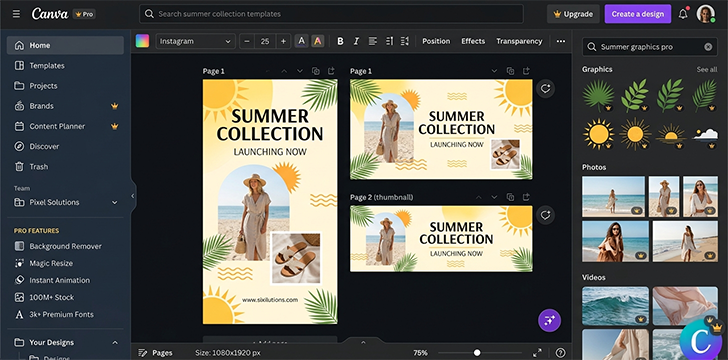Collapse the left sidebar handle
This screenshot has height=360, width=728.
132,196
